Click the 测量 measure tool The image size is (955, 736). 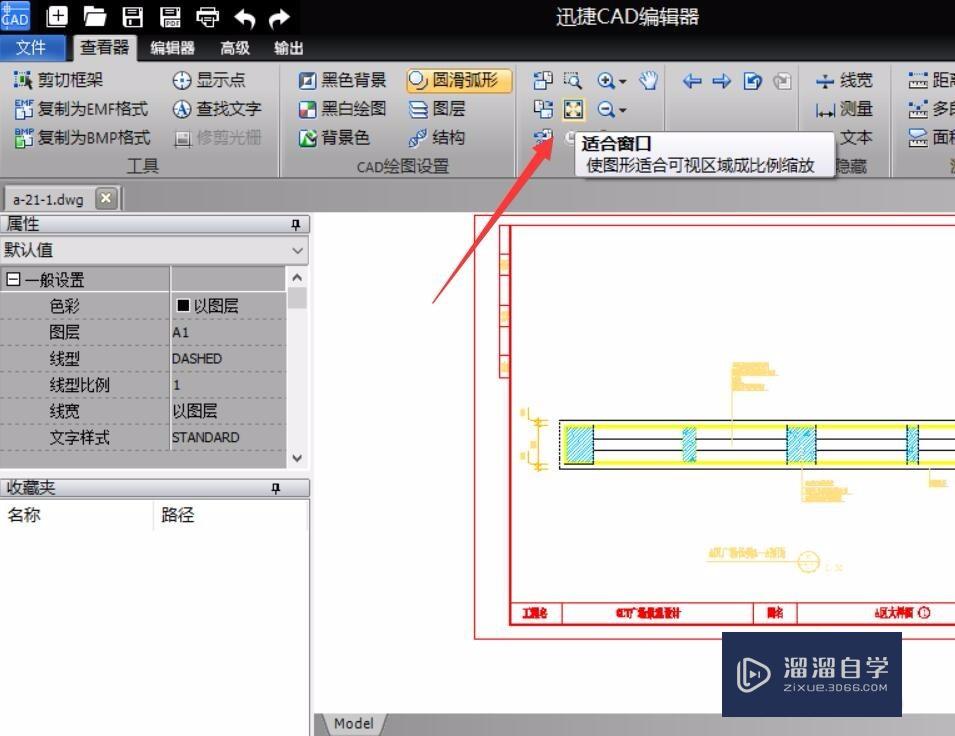click(x=849, y=109)
